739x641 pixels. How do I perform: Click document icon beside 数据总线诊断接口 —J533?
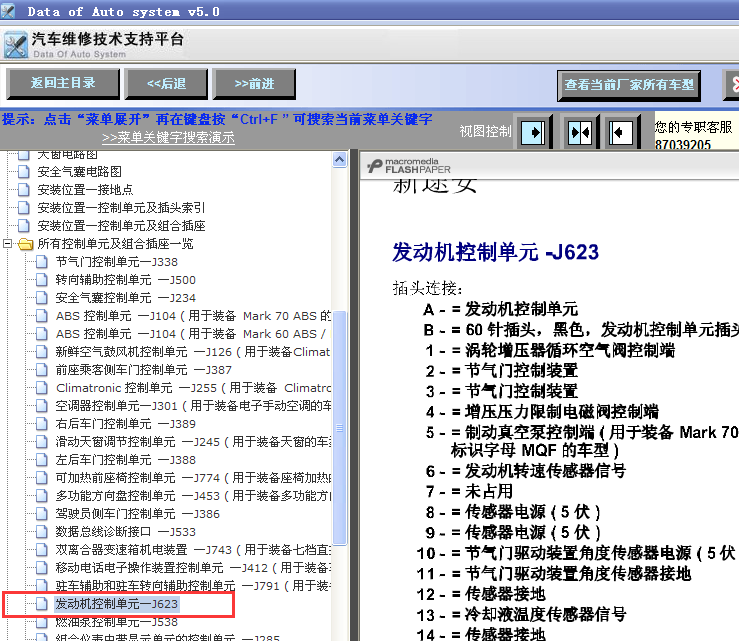click(x=42, y=532)
